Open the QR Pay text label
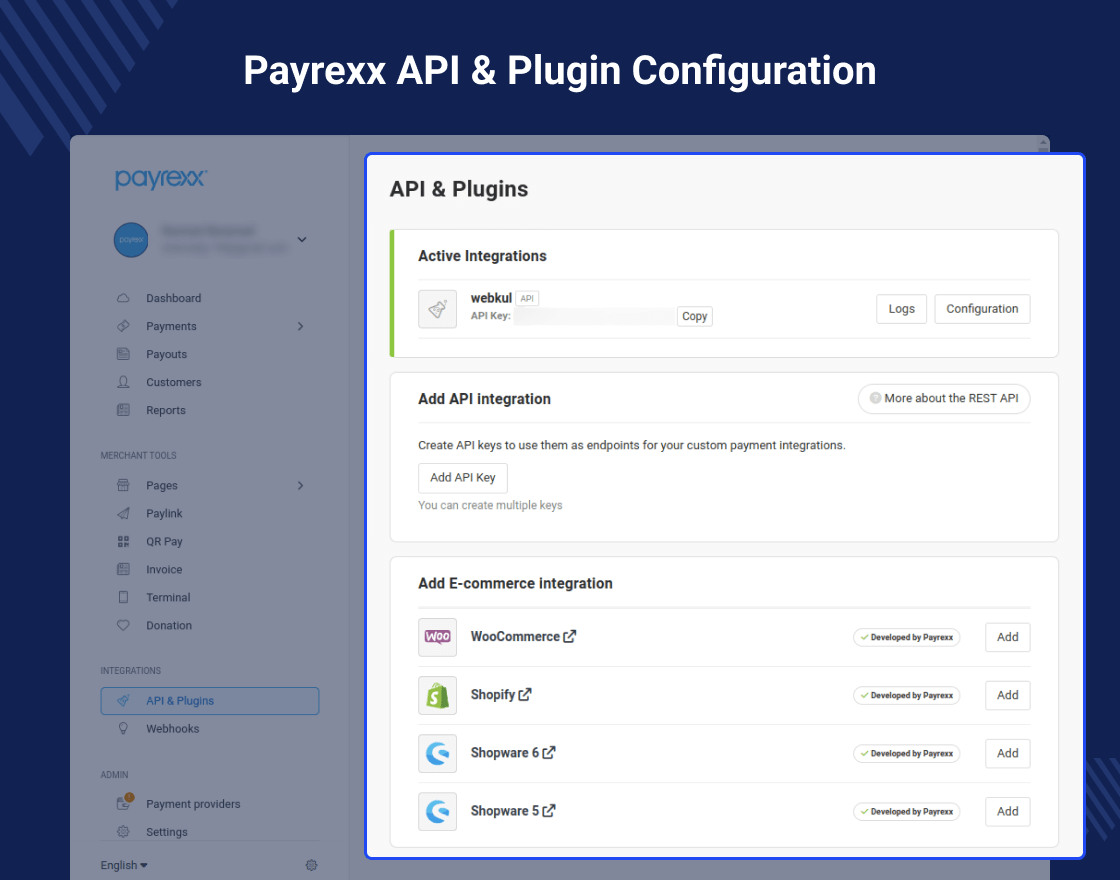 (x=164, y=541)
